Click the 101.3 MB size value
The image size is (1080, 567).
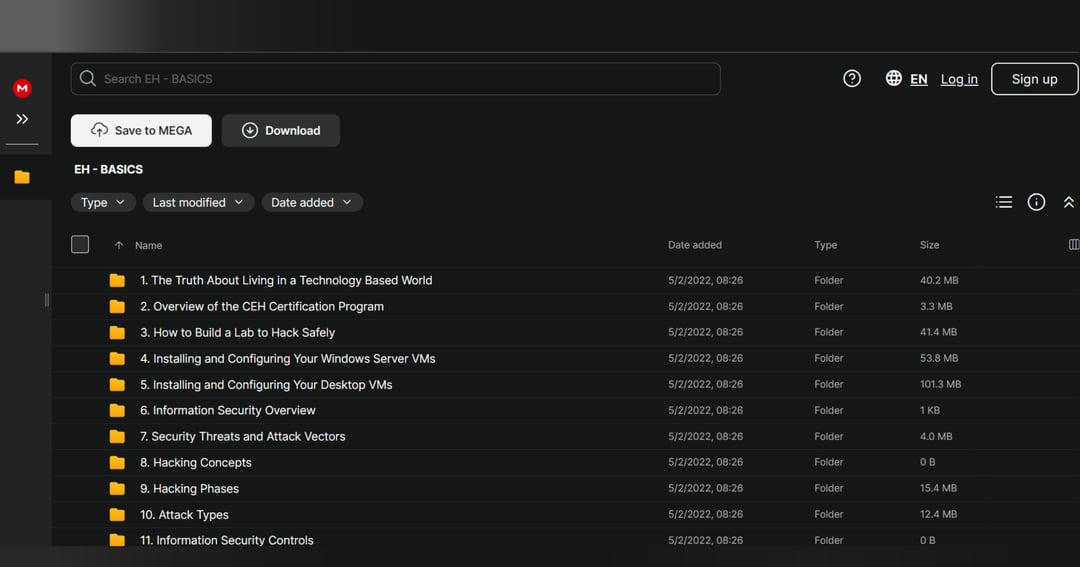tap(940, 384)
